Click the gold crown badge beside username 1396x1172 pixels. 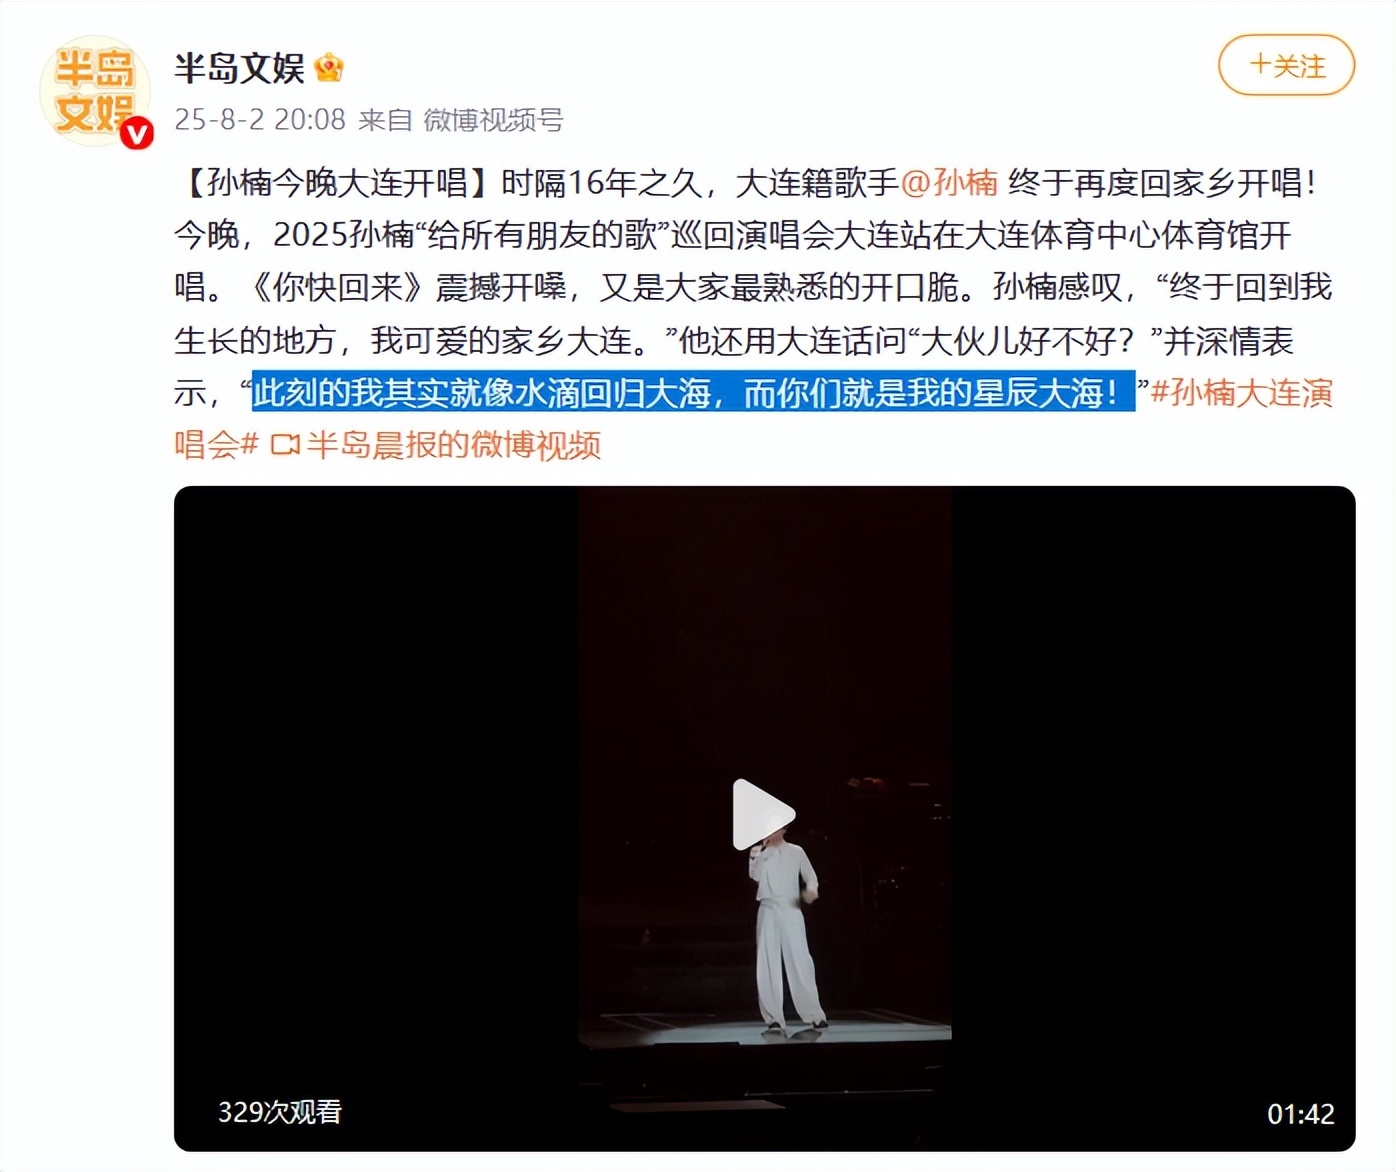328,68
